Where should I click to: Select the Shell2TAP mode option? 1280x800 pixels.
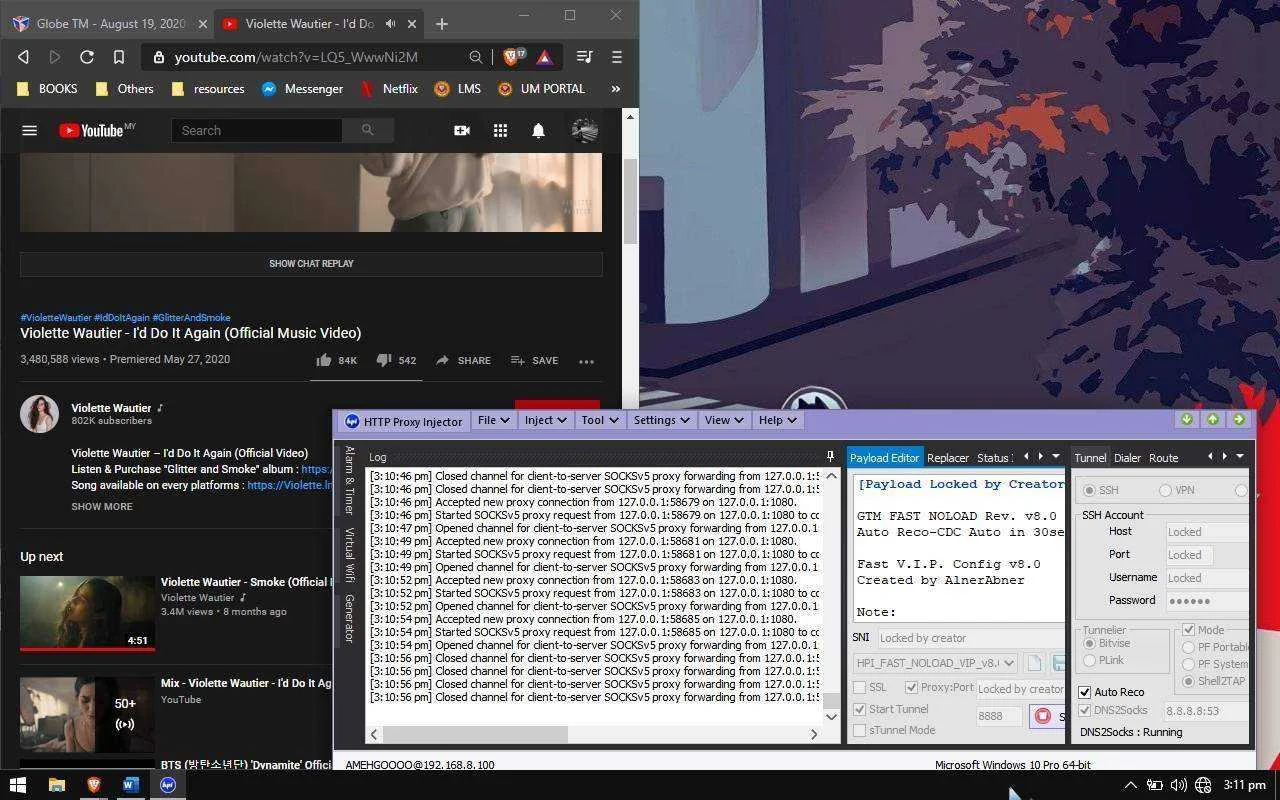coord(1188,681)
